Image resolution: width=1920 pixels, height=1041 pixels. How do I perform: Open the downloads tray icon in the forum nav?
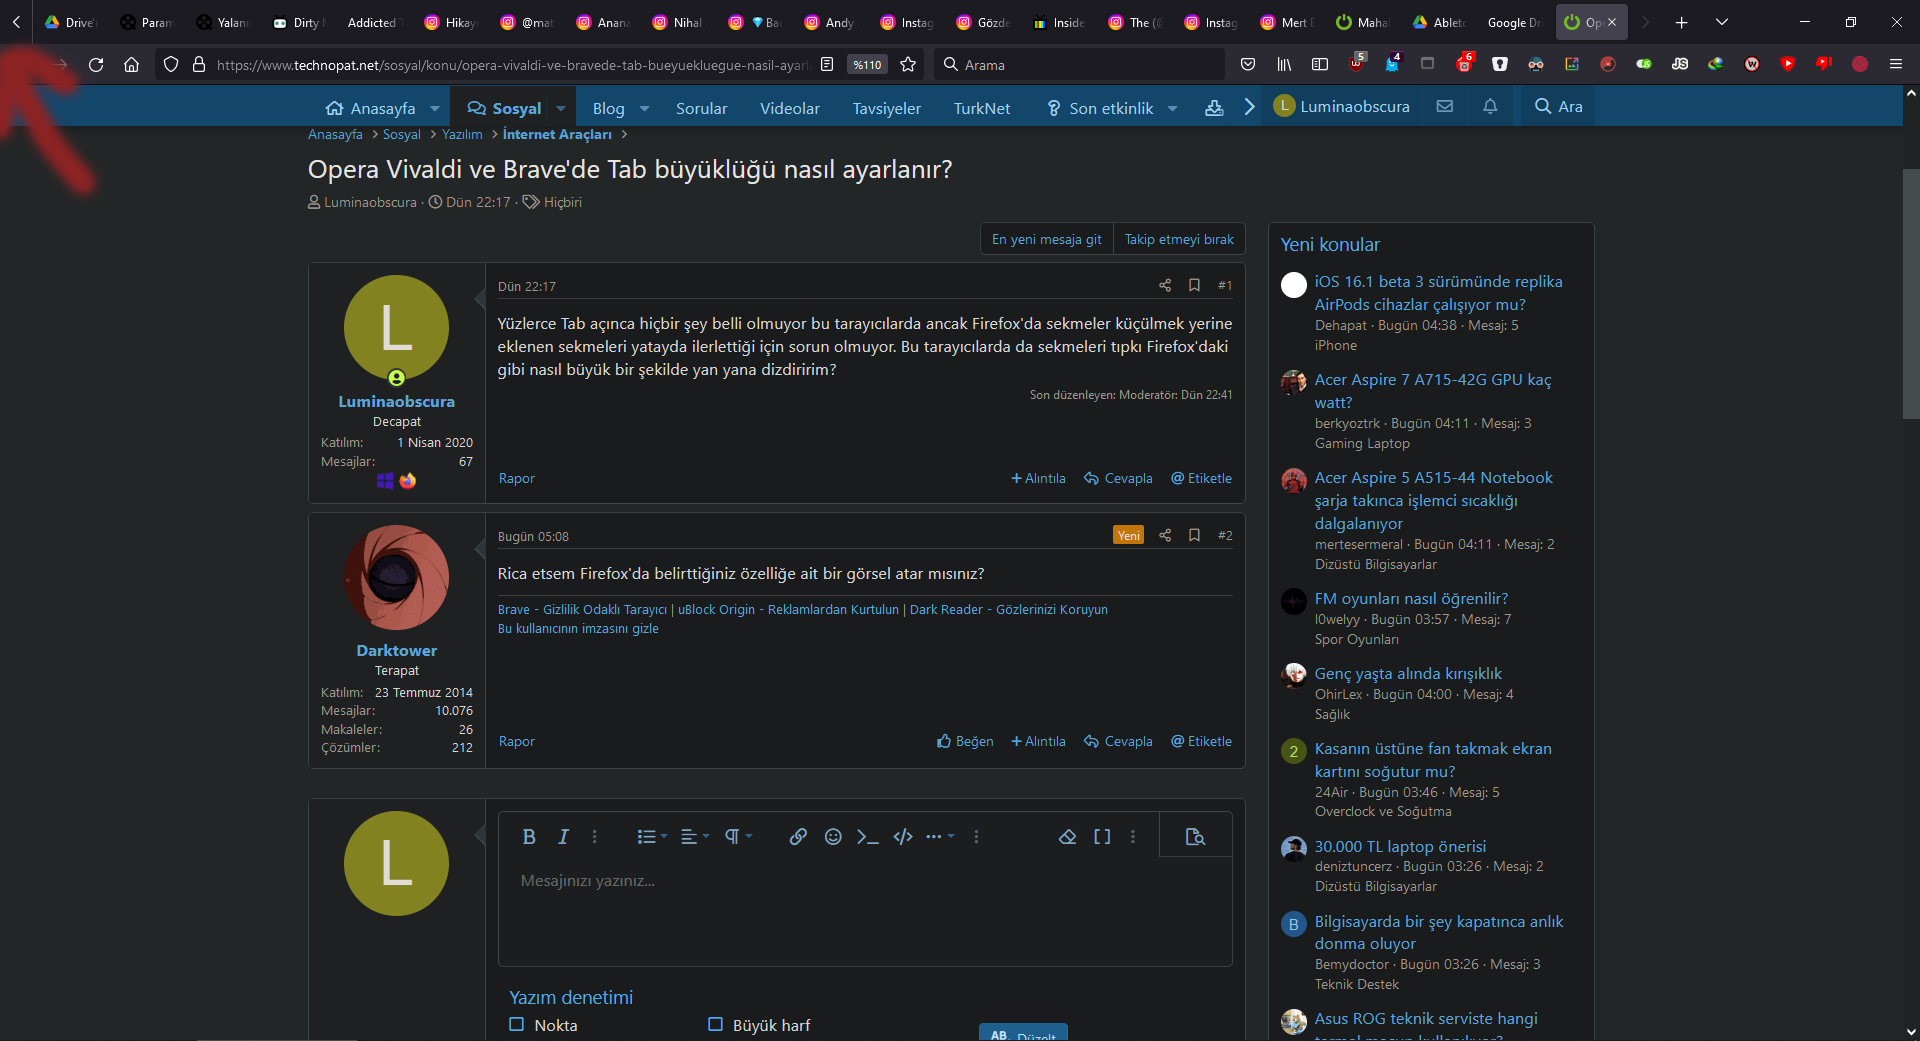tap(1214, 108)
